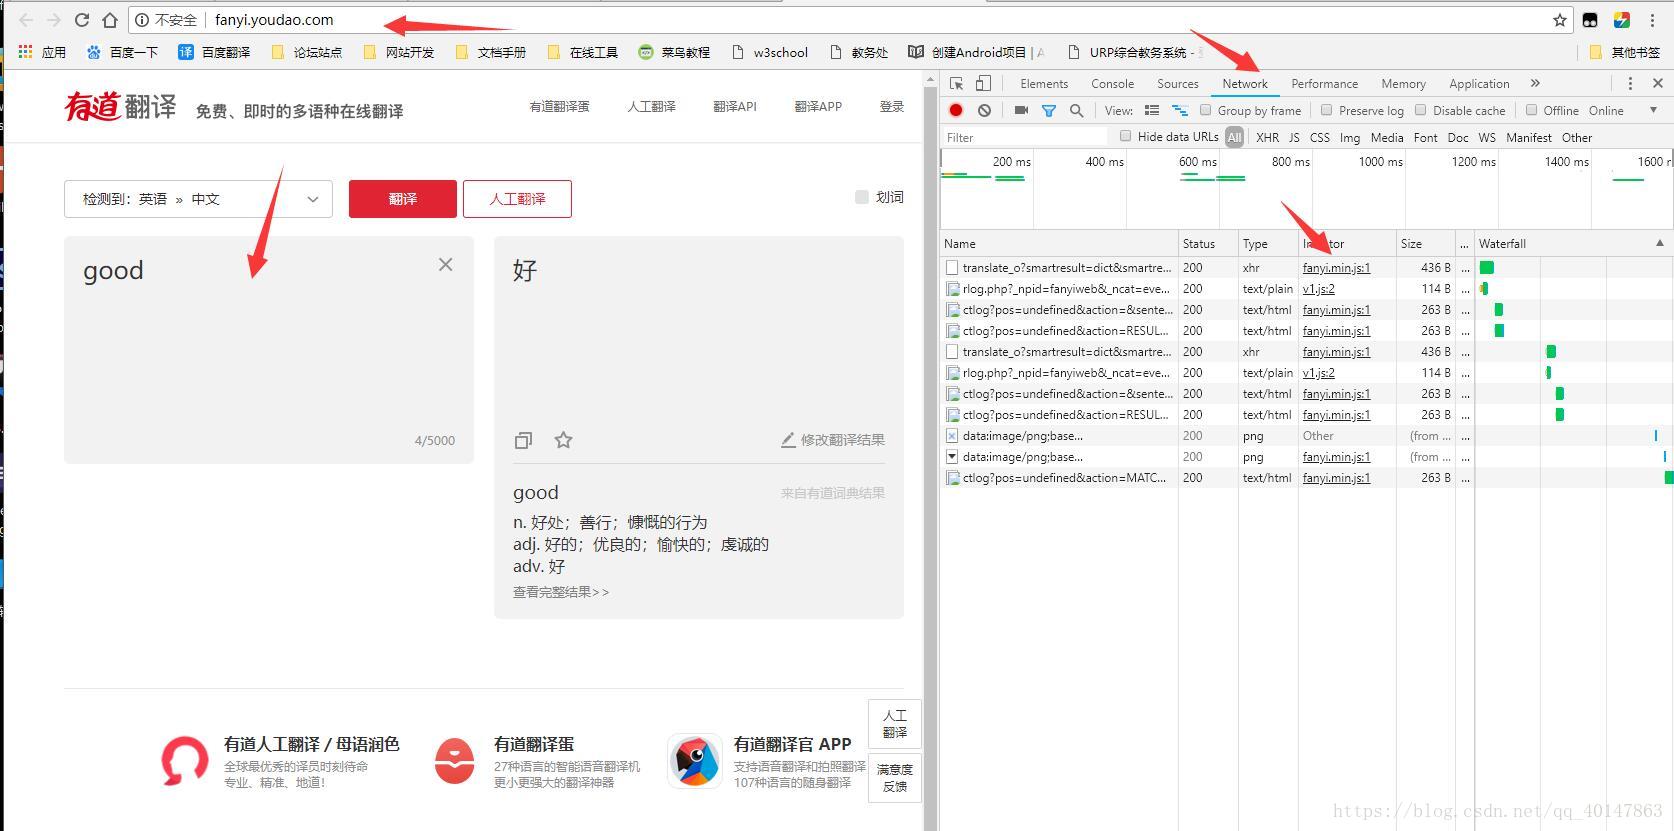Switch to large request rows view icon
Image resolution: width=1674 pixels, height=831 pixels.
(x=1152, y=110)
